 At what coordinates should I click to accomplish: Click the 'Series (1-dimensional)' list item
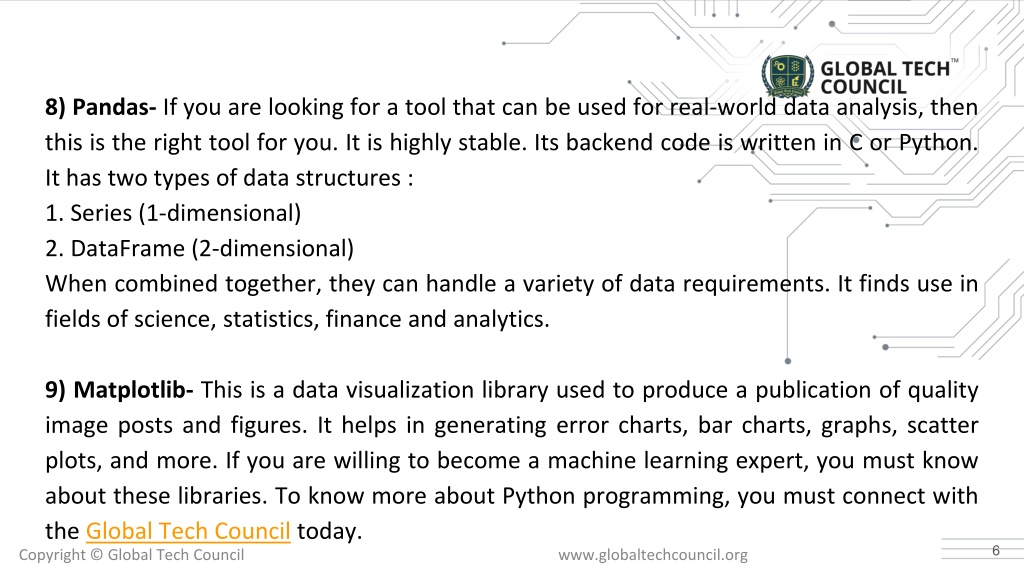click(185, 214)
